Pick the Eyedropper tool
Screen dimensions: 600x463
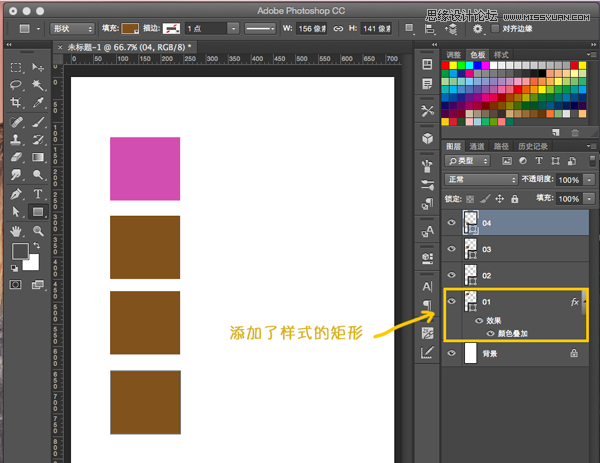click(38, 102)
